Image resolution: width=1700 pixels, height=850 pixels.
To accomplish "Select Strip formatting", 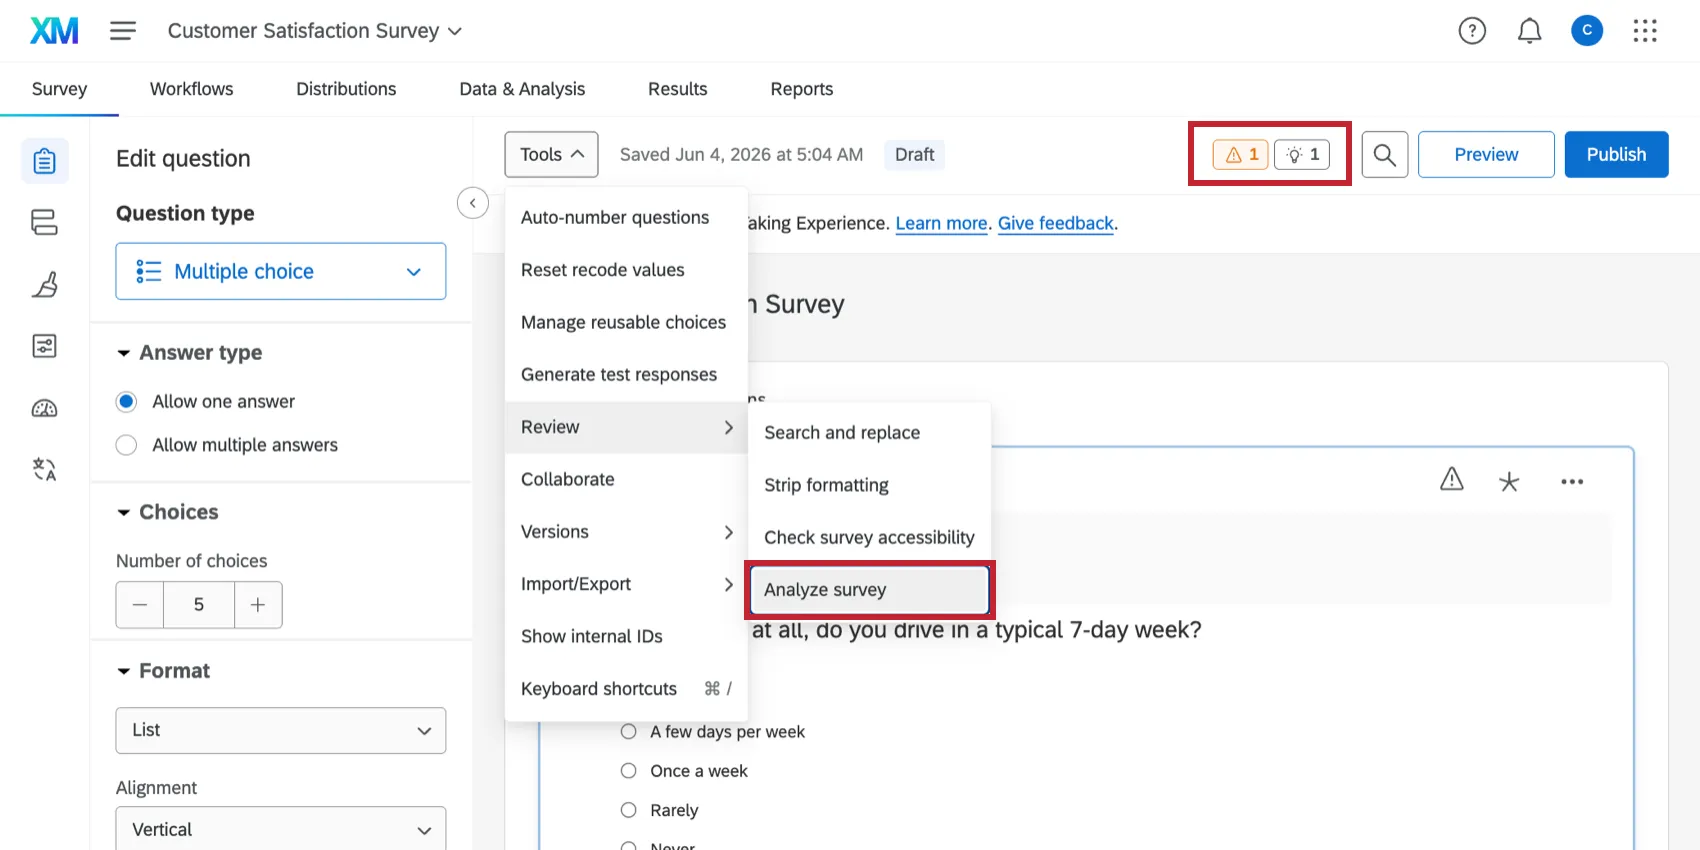I will coord(869,485).
